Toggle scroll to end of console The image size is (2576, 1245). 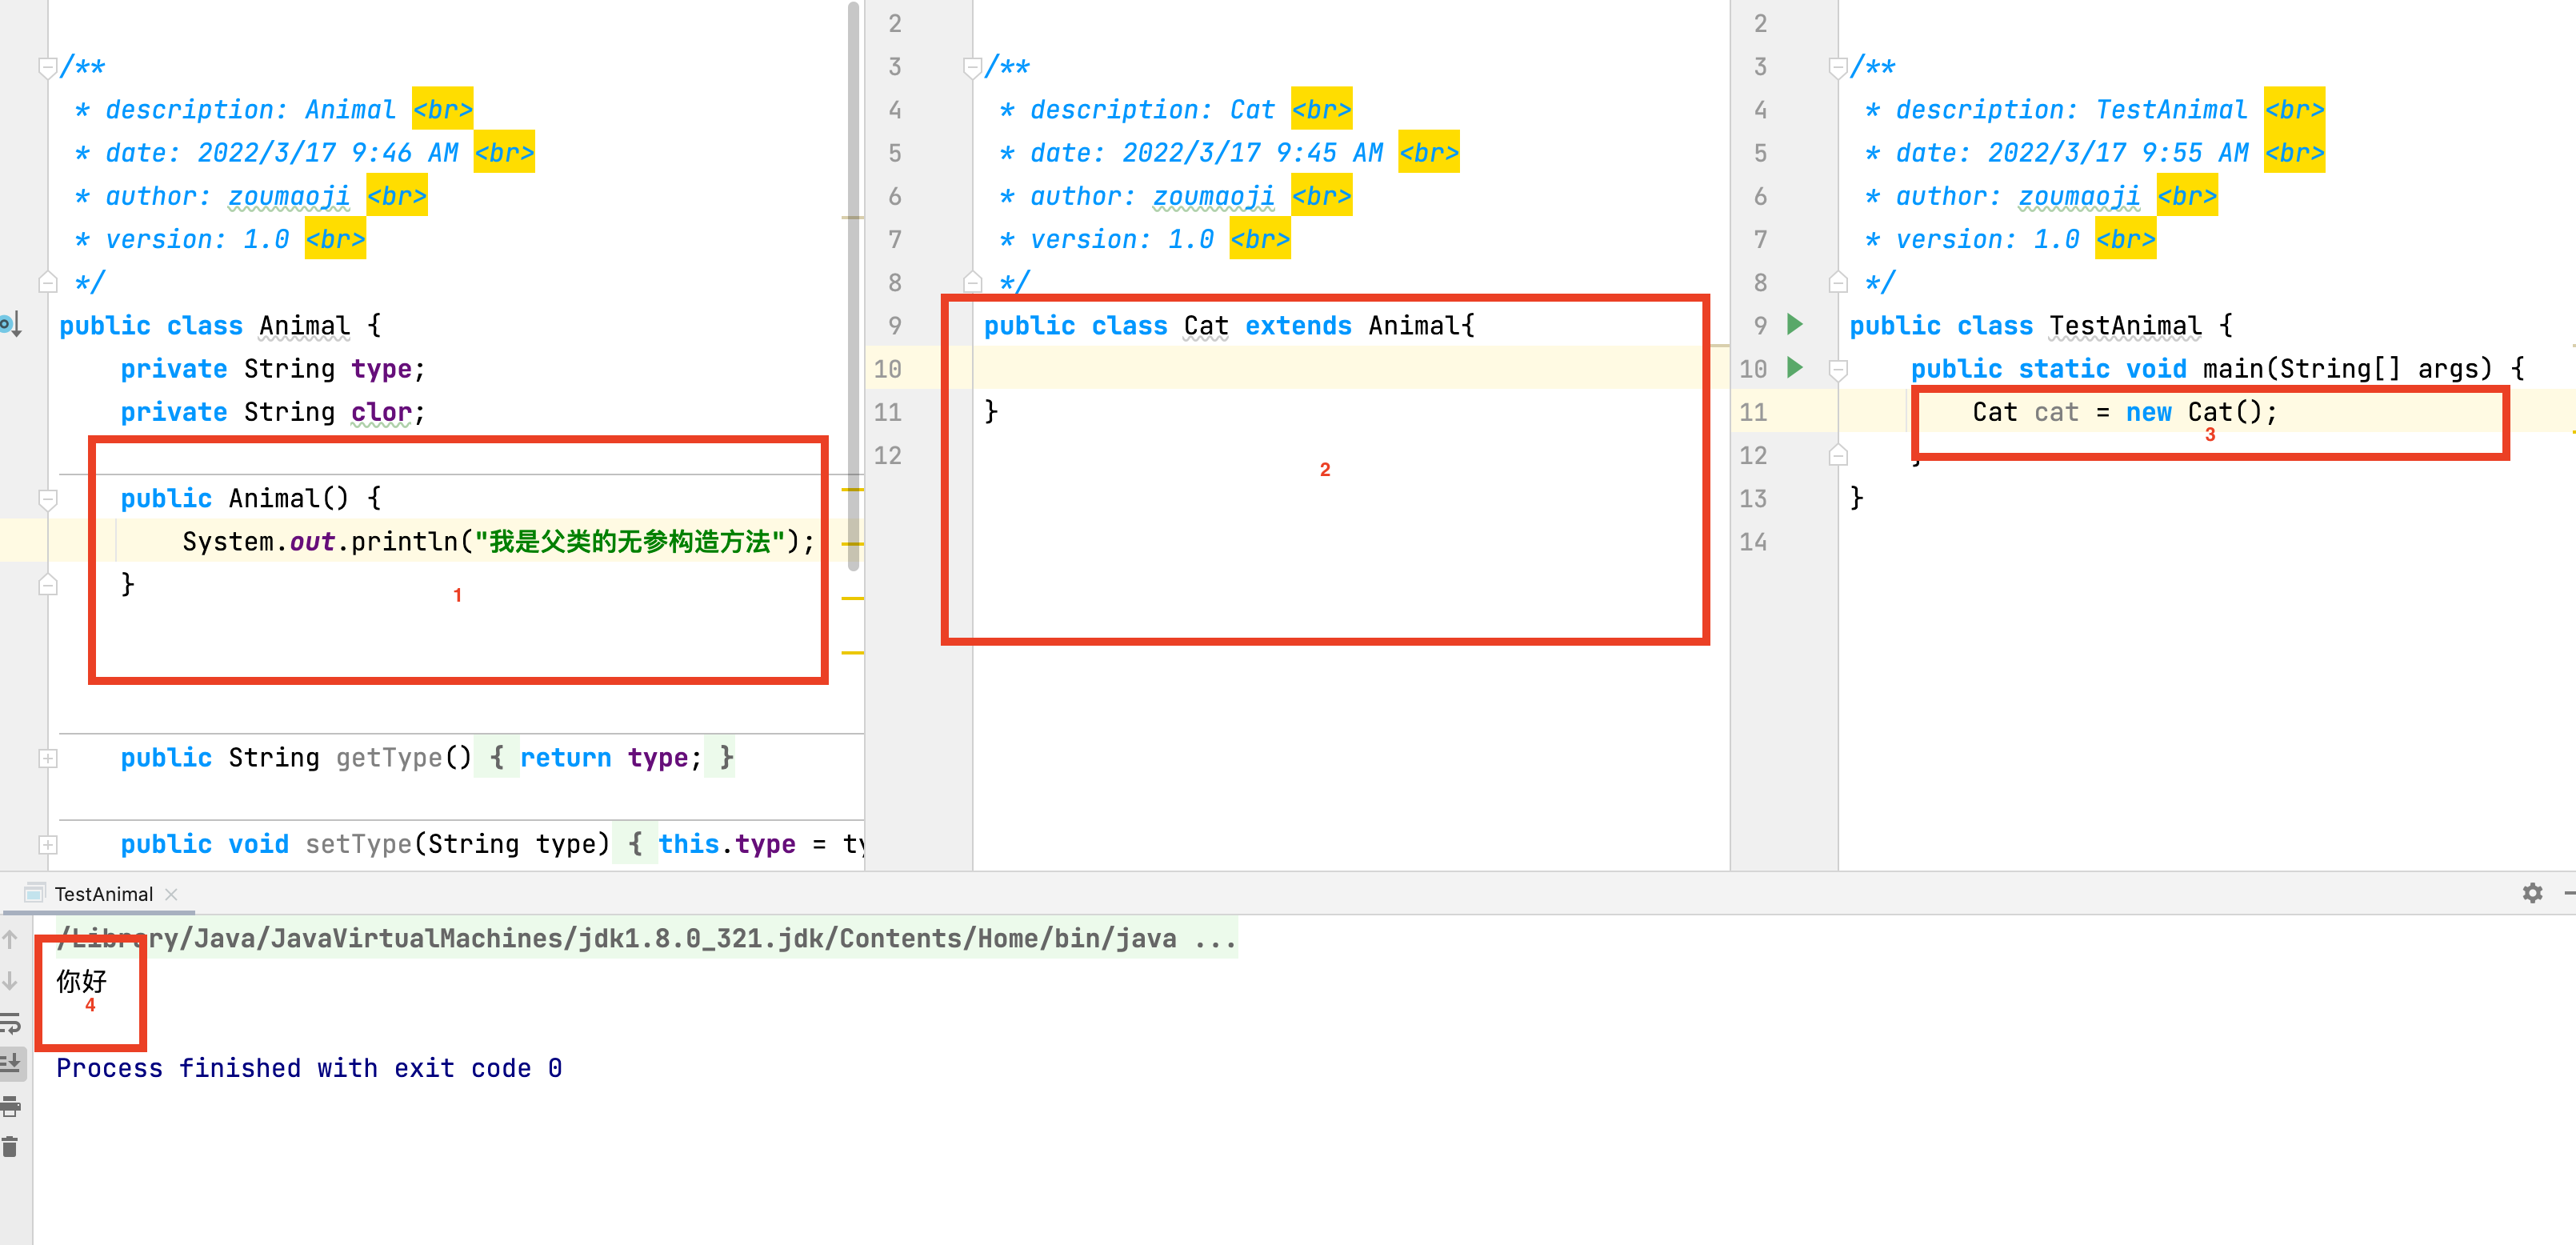[11, 1063]
